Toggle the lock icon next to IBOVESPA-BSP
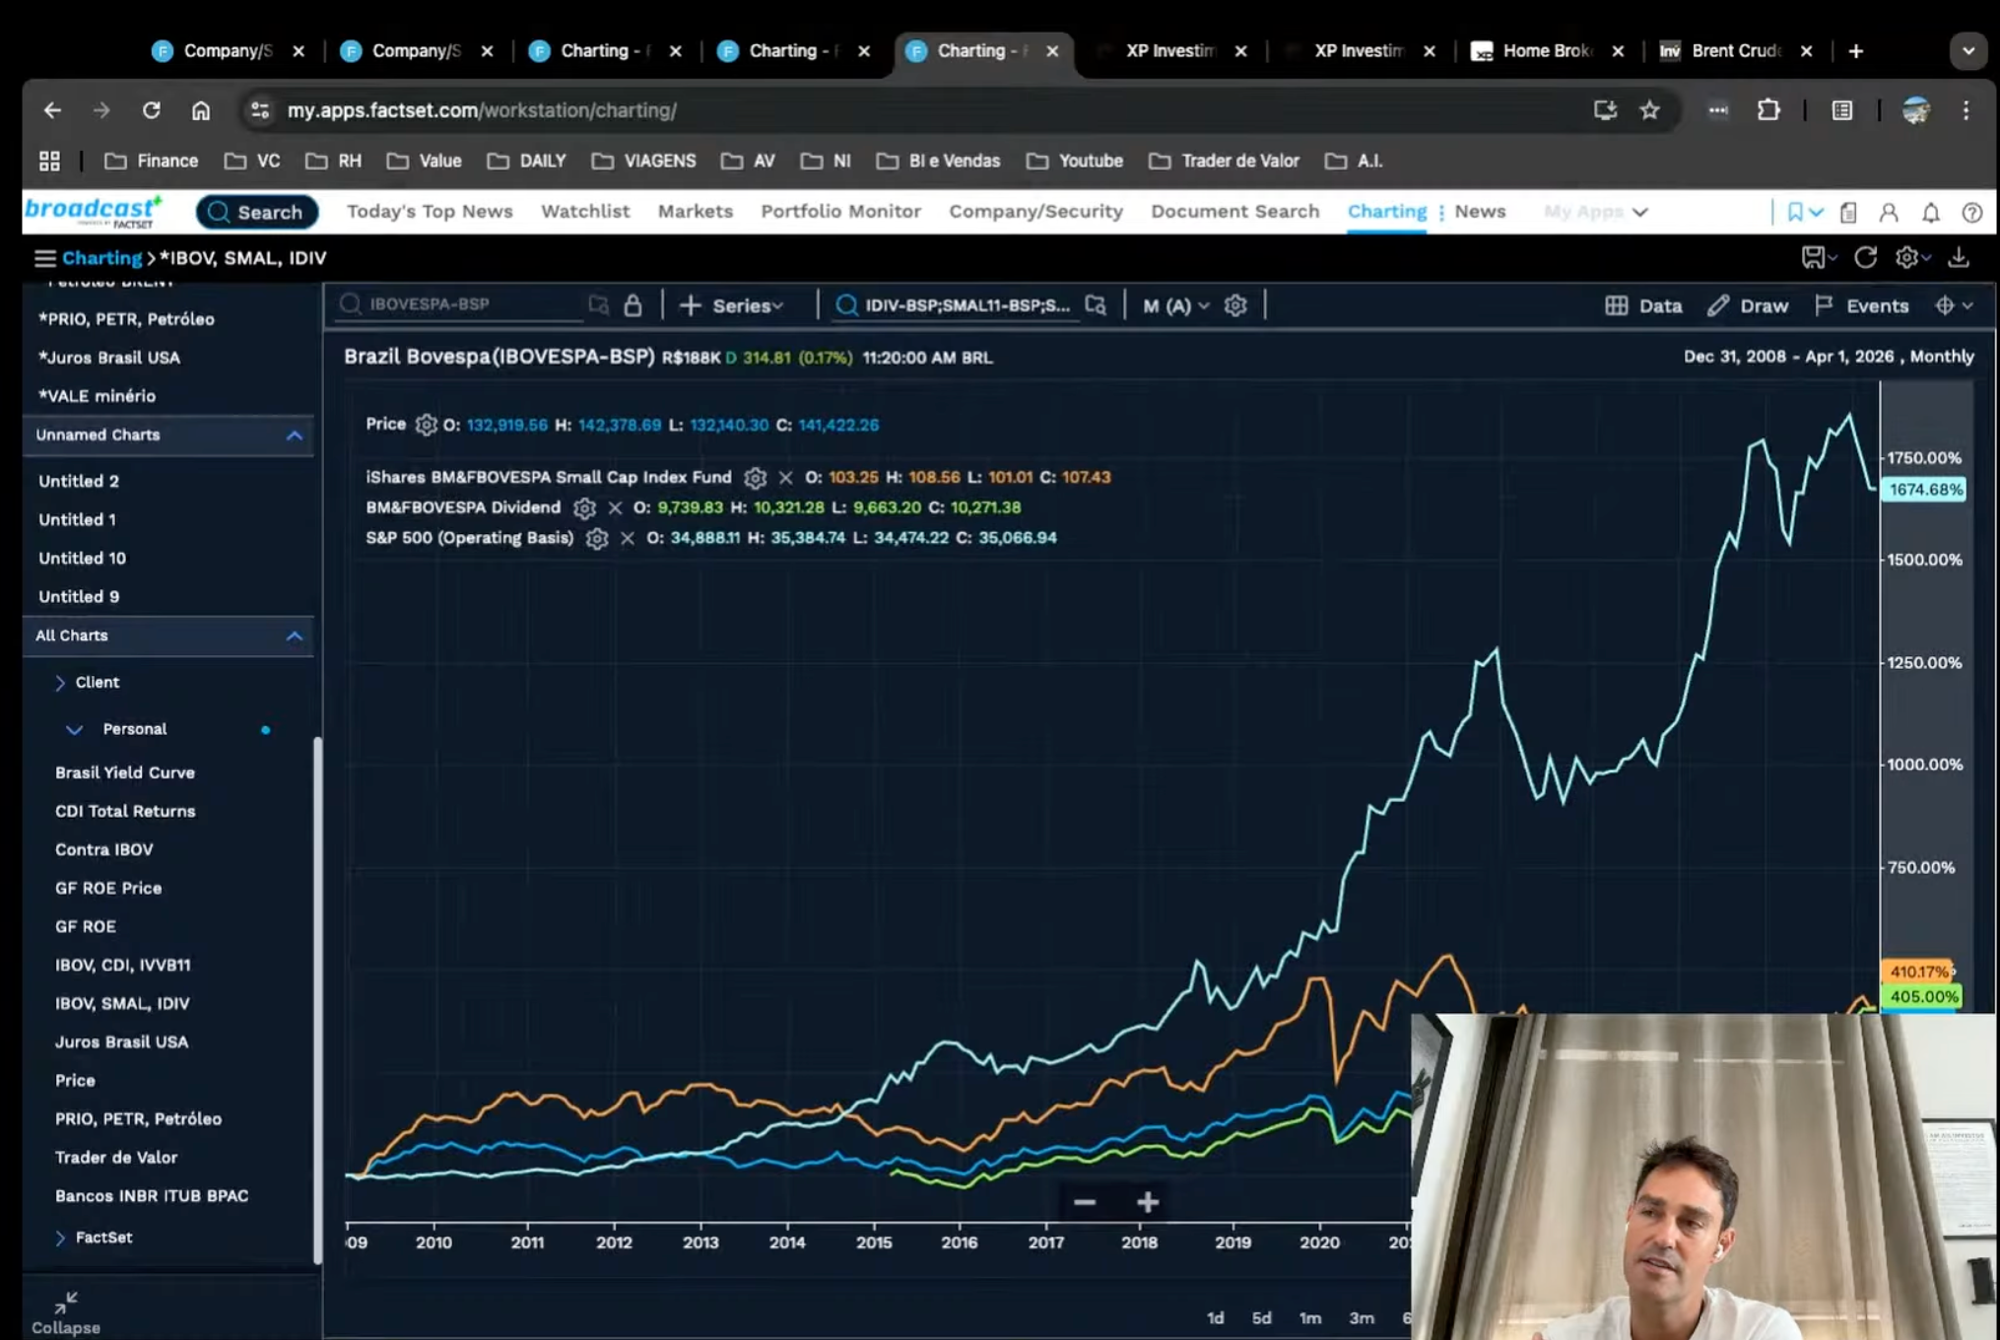Viewport: 2000px width, 1340px height. (632, 306)
